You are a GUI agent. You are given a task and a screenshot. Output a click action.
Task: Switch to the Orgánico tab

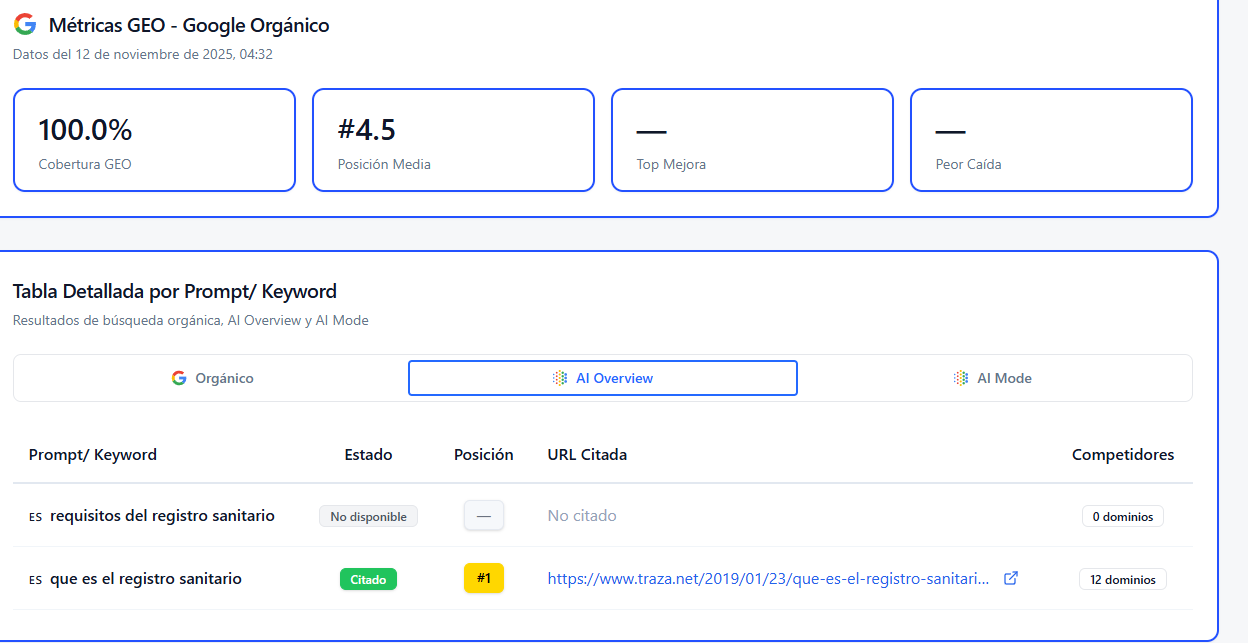(x=212, y=378)
